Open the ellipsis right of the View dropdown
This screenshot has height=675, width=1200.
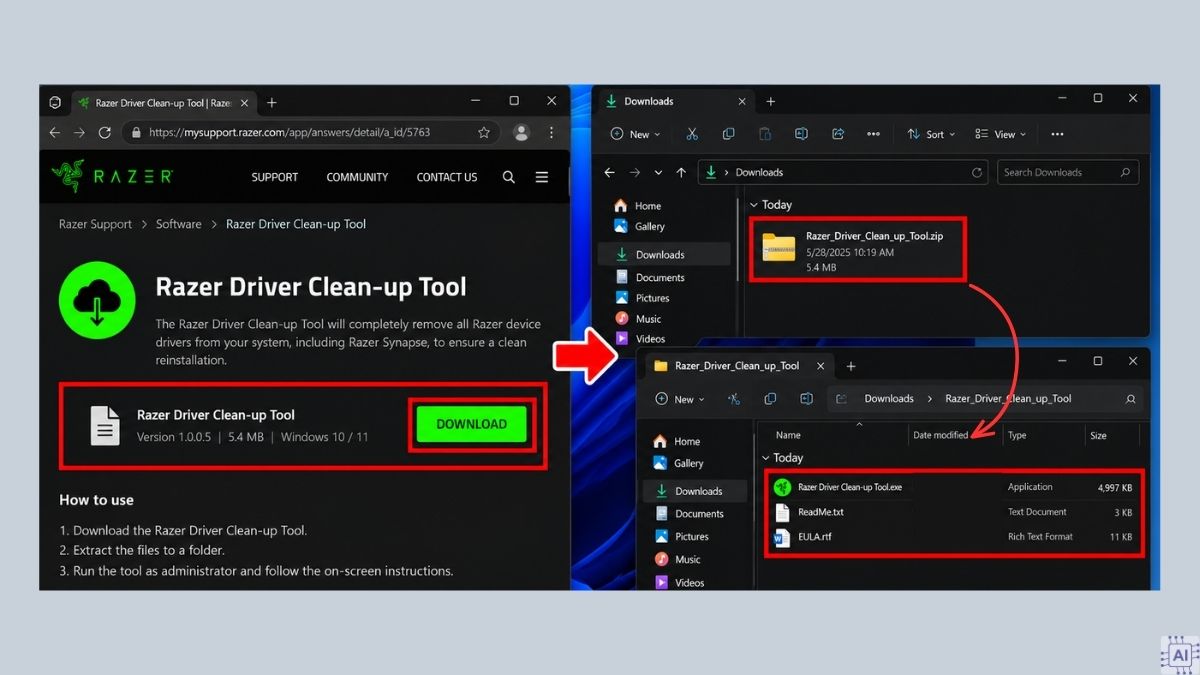click(1057, 134)
